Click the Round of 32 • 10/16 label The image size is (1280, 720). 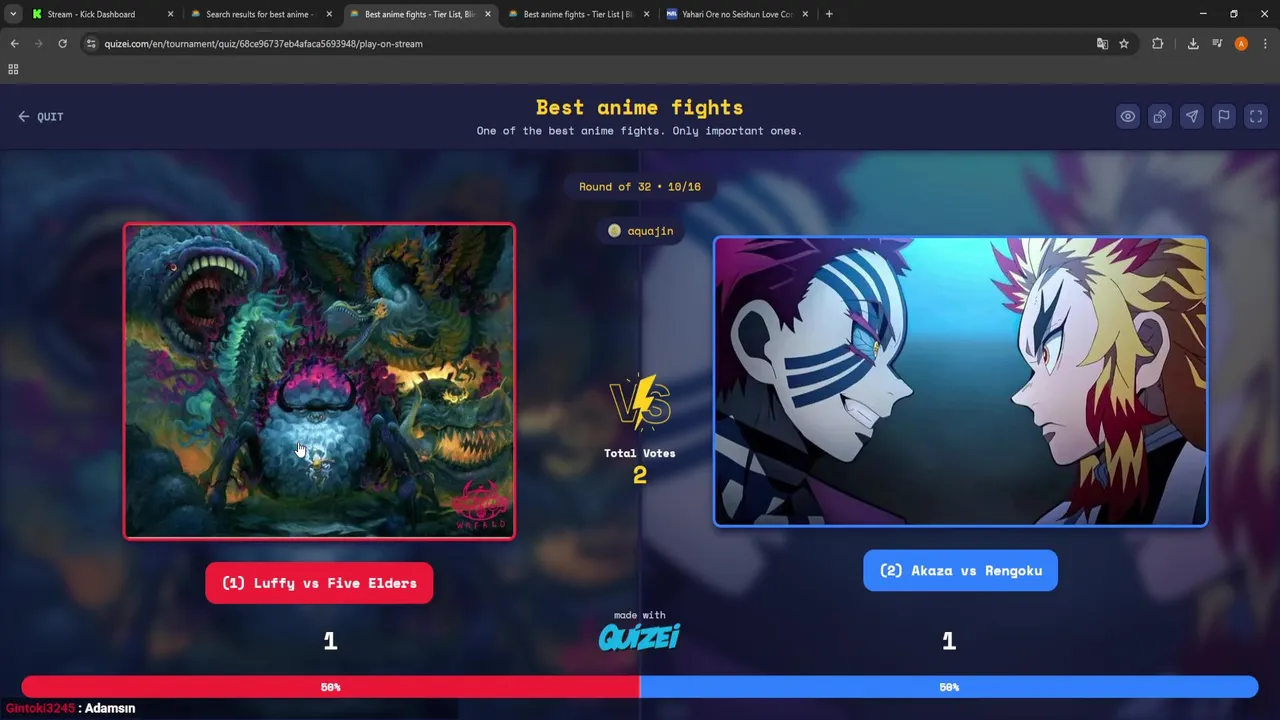[640, 187]
